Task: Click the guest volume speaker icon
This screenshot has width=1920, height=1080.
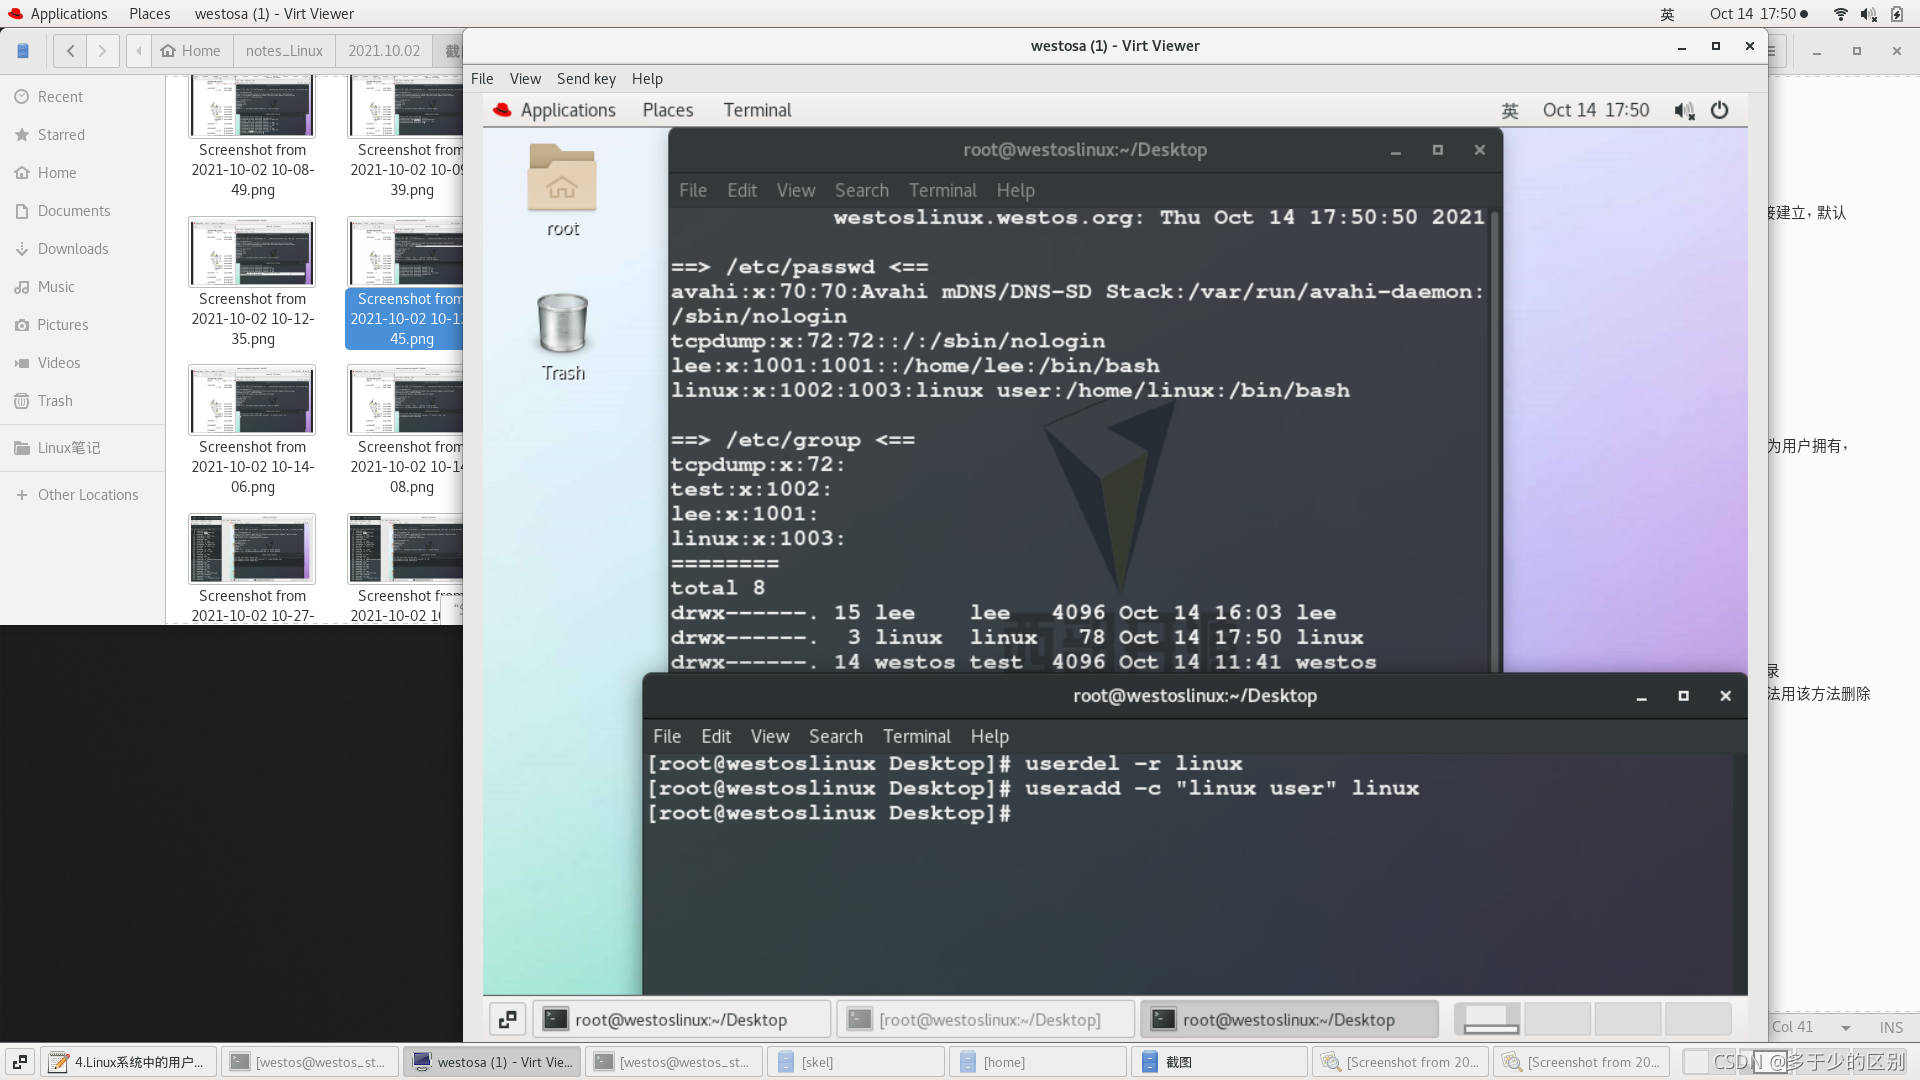Action: coord(1684,110)
